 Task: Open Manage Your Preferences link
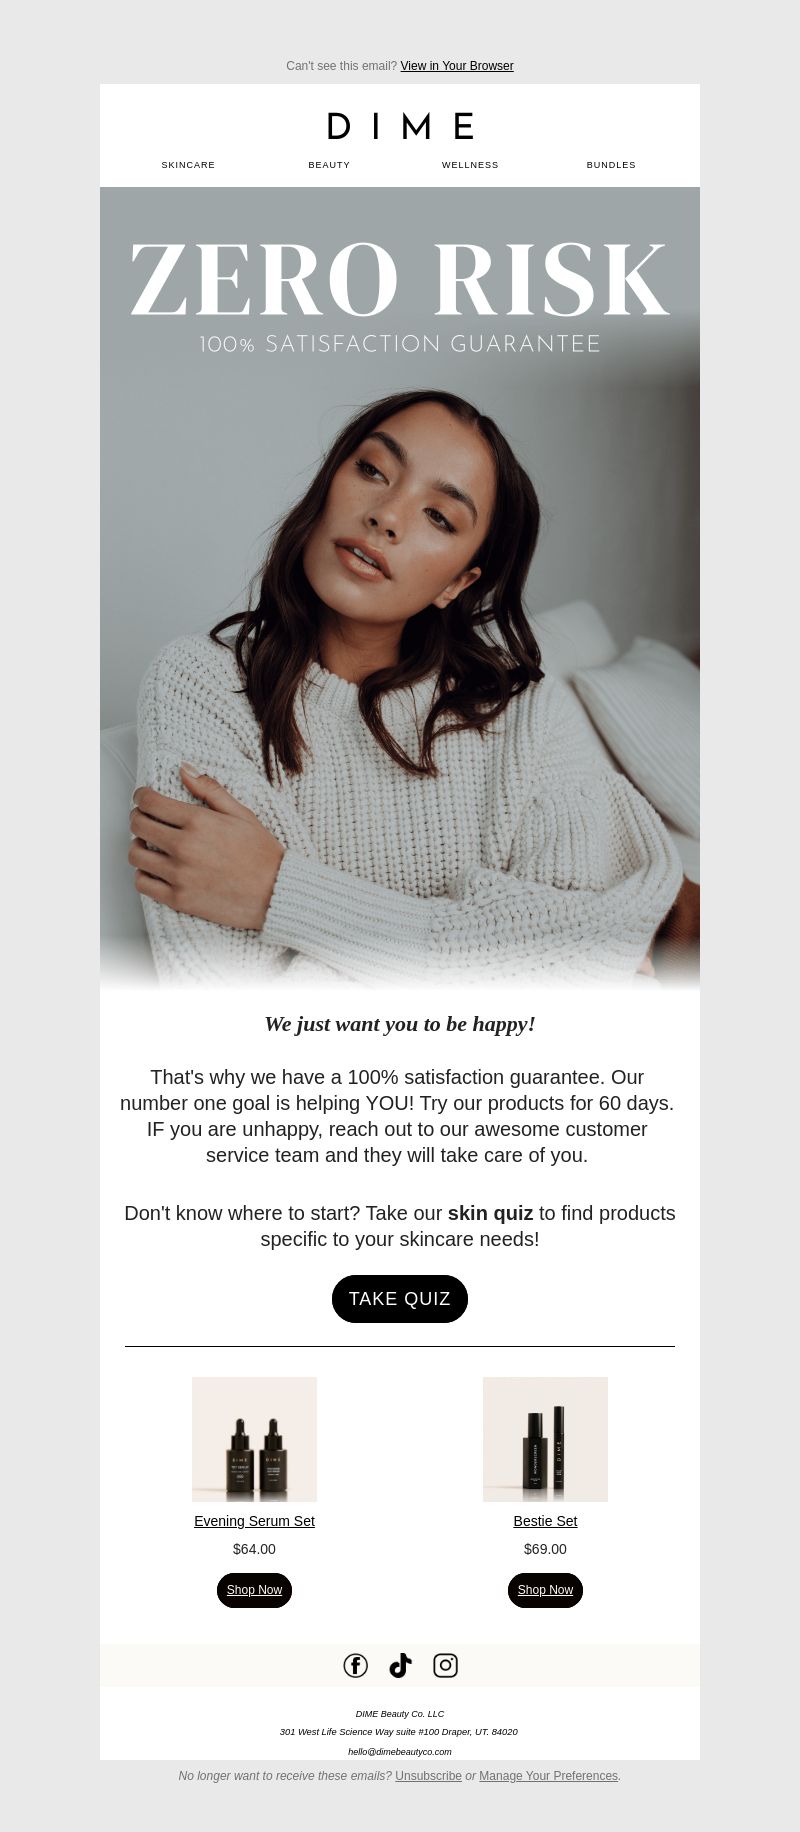coord(548,1776)
